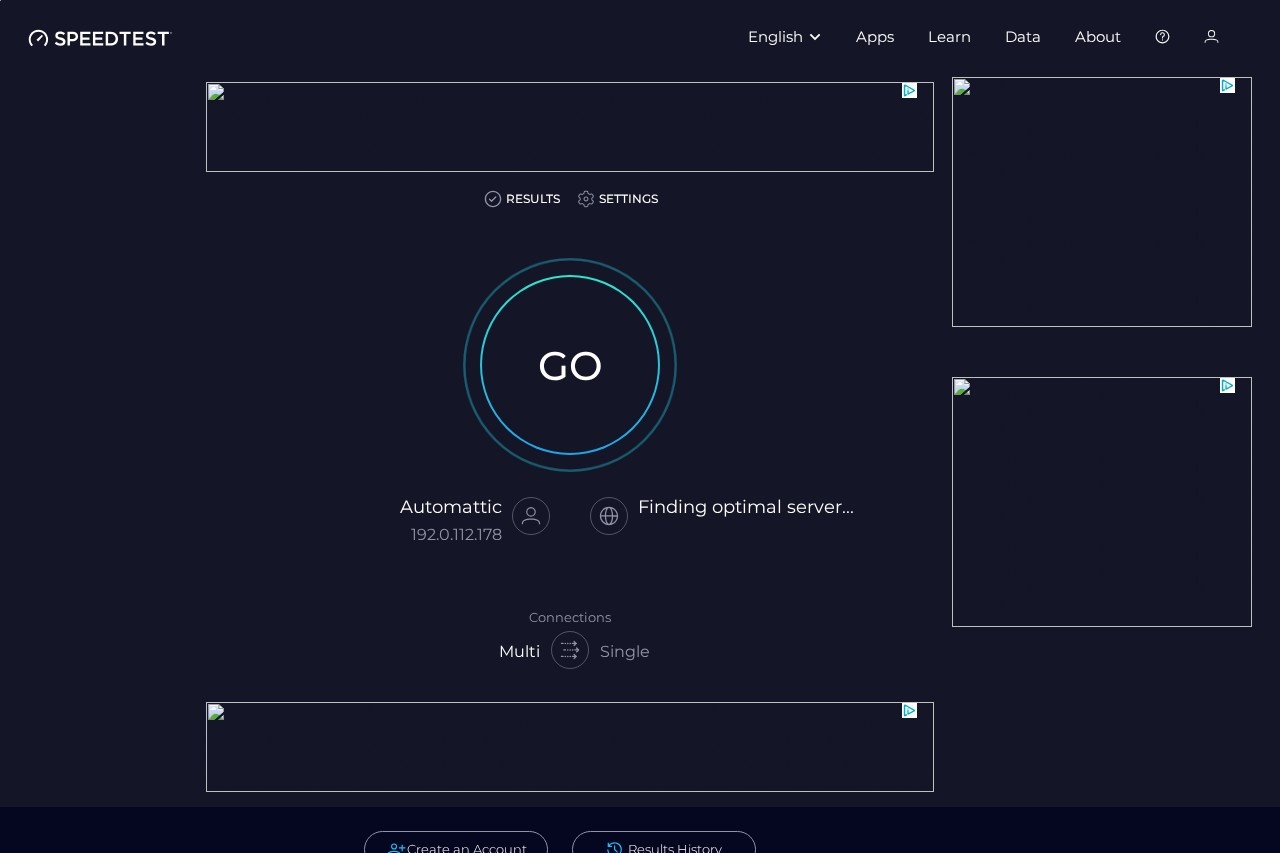Click AdChoices icon on top banner ad
This screenshot has width=1280, height=853.
[x=910, y=91]
